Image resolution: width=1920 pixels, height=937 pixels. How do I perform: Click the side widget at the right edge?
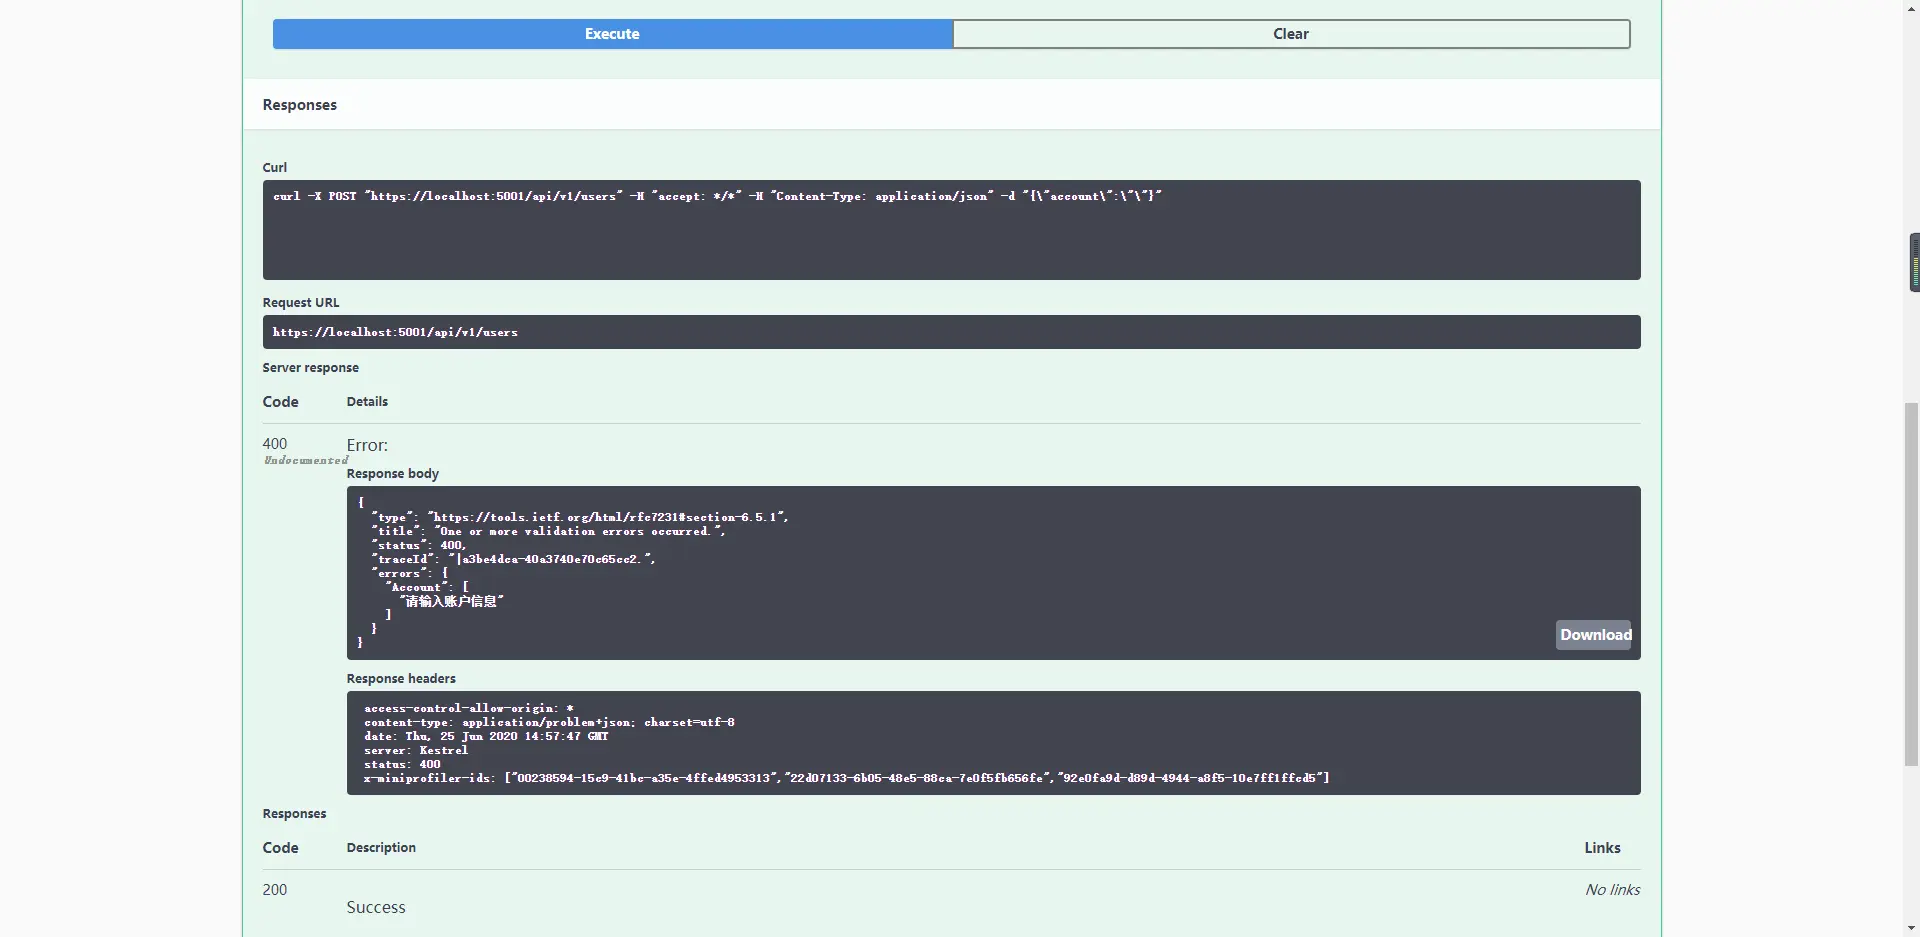pos(1914,262)
